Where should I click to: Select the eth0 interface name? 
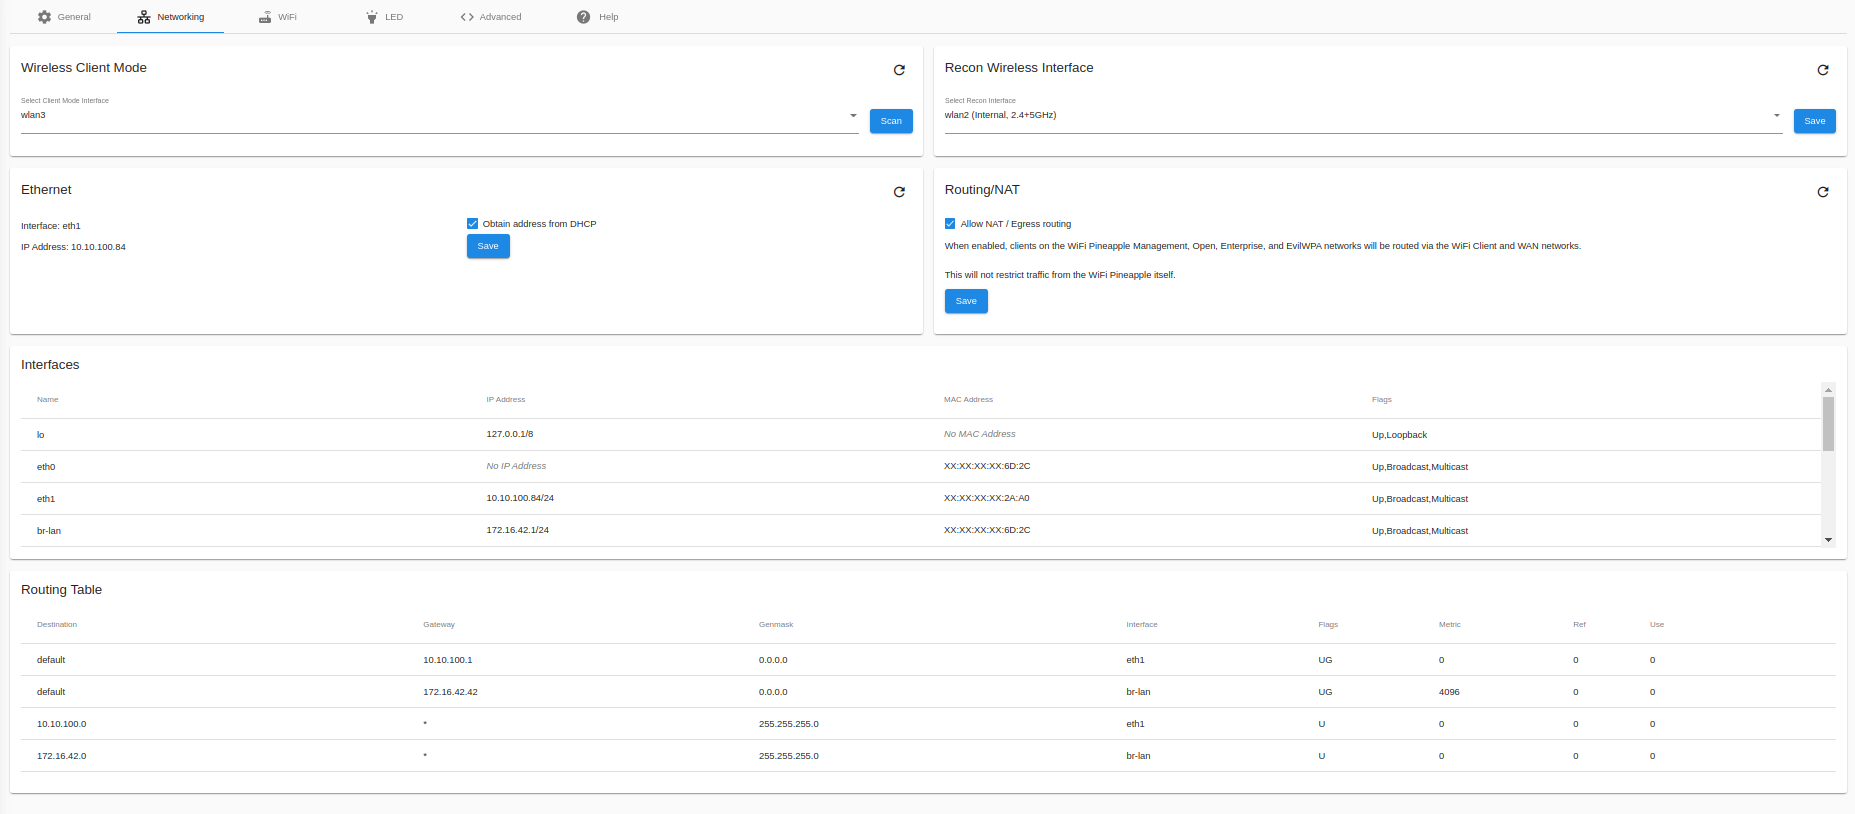click(x=46, y=467)
